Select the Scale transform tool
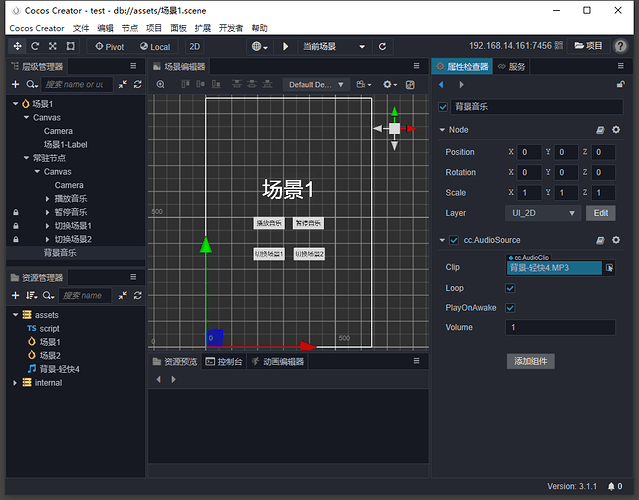 point(53,46)
